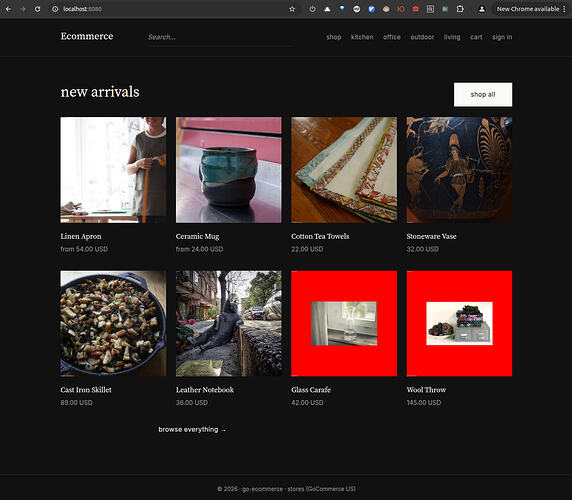
Task: Follow the browse everything link
Action: click(x=192, y=430)
